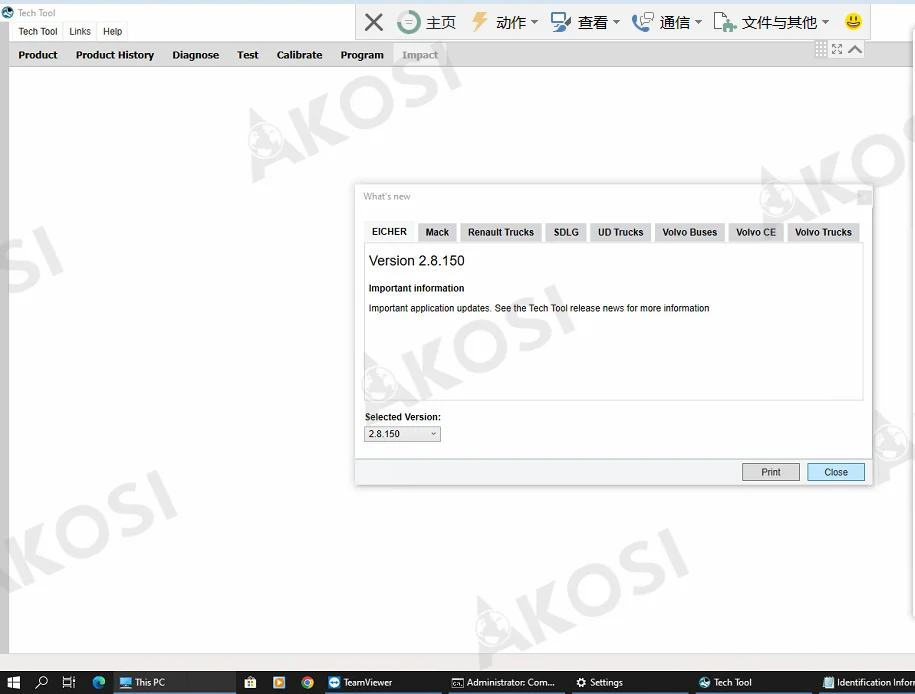Expand the 文件与其他 dropdown arrow

[825, 23]
